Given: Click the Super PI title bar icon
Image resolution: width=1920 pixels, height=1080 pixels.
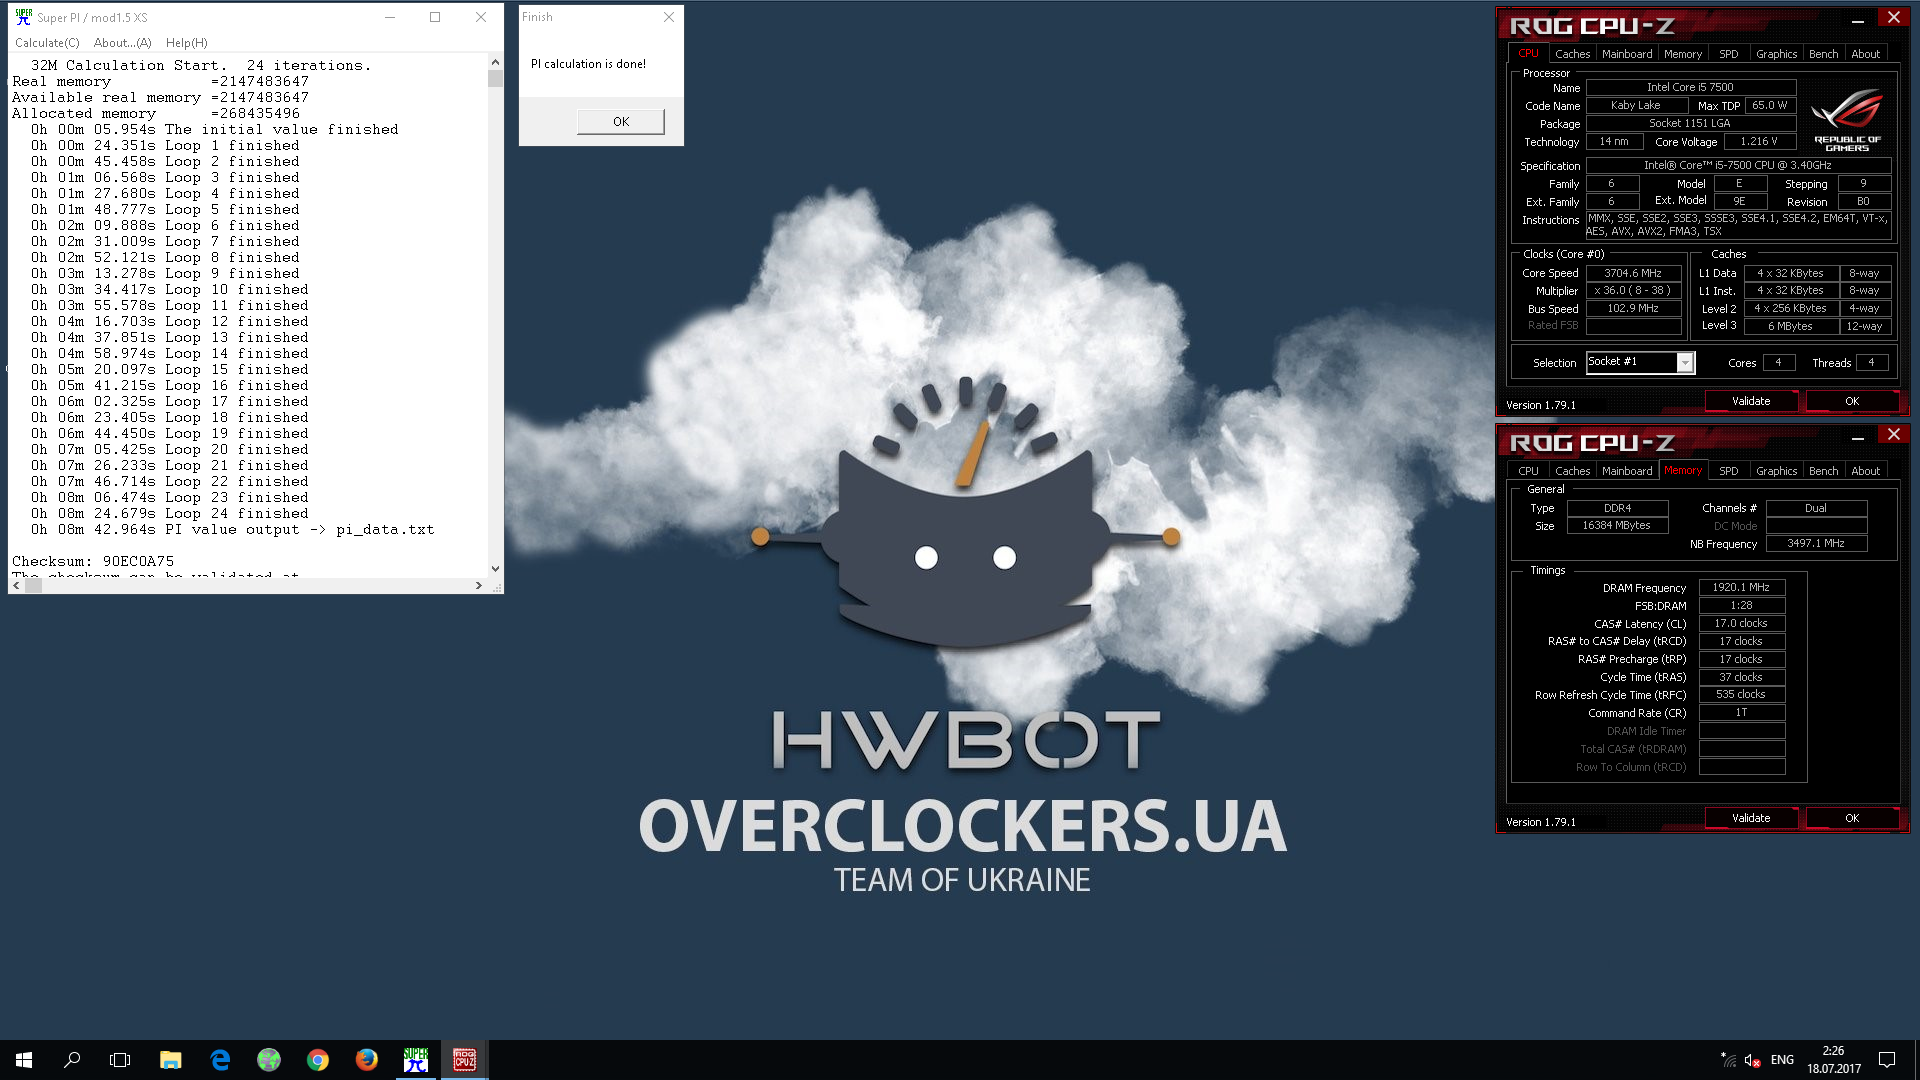Looking at the screenshot, I should coord(23,17).
